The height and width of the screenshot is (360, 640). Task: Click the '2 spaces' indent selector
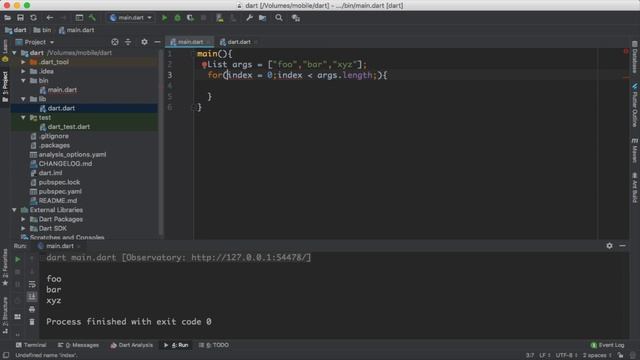coord(597,356)
